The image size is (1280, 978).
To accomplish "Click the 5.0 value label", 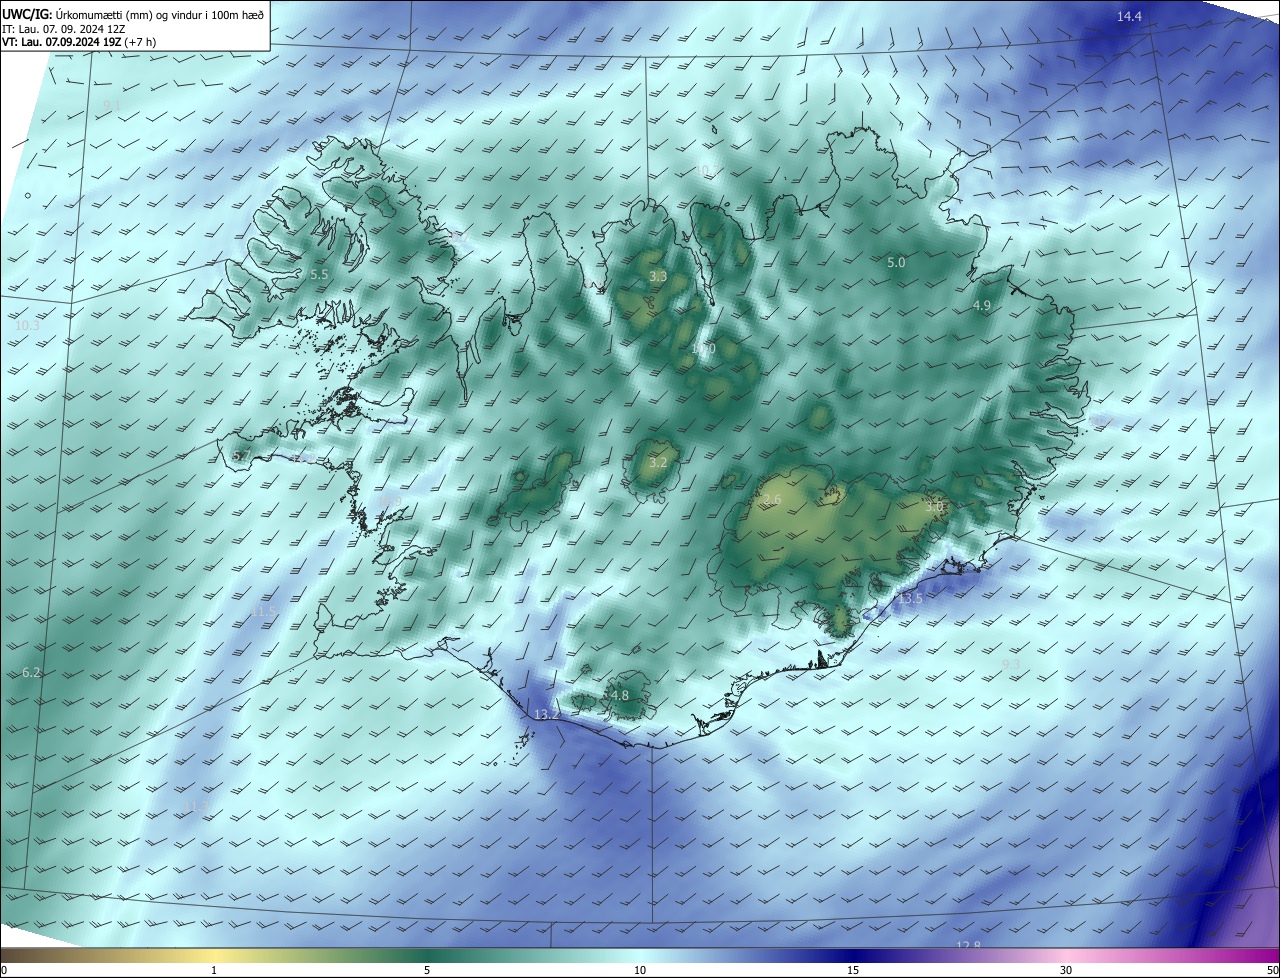I will click(x=896, y=263).
